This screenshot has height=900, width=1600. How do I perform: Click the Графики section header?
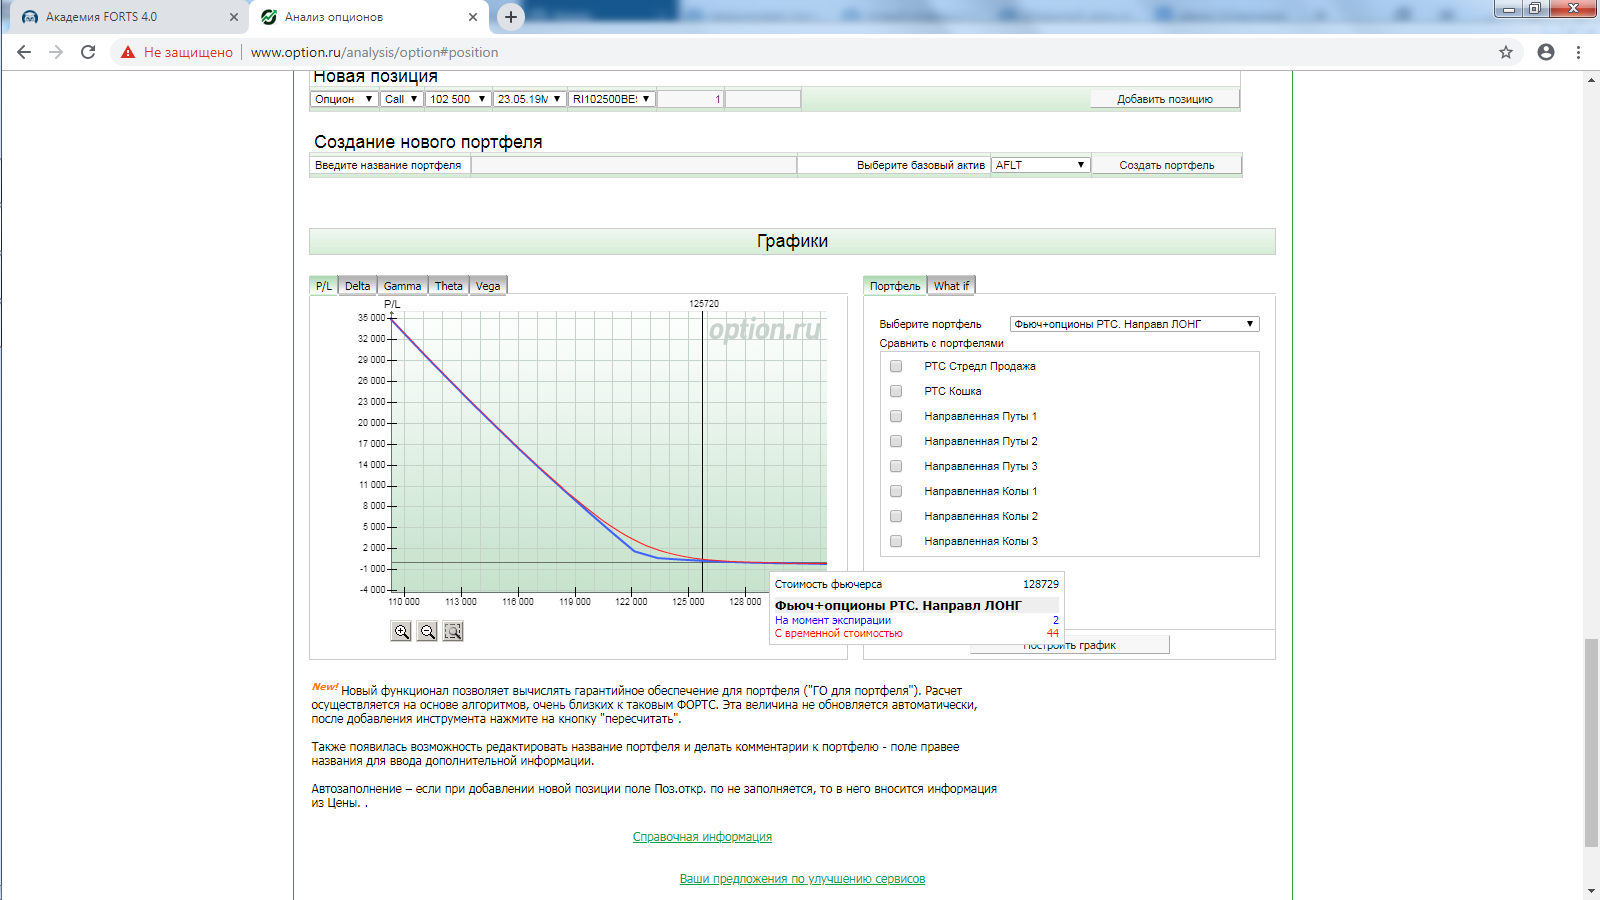click(792, 241)
